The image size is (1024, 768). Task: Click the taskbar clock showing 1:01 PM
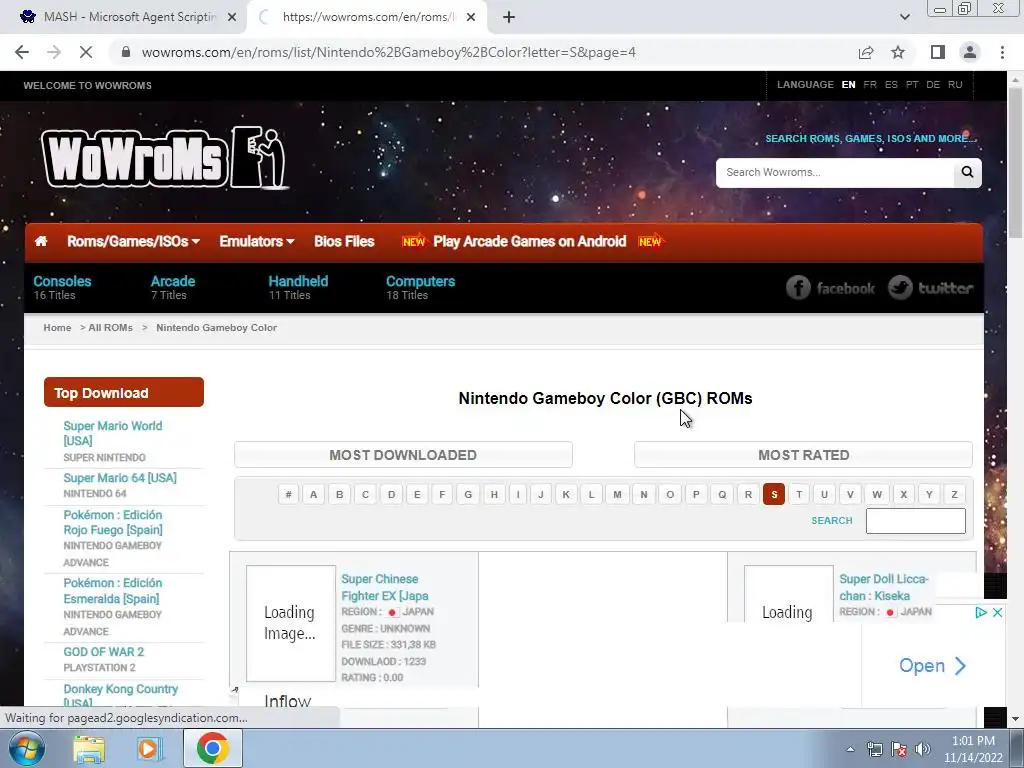tap(972, 749)
